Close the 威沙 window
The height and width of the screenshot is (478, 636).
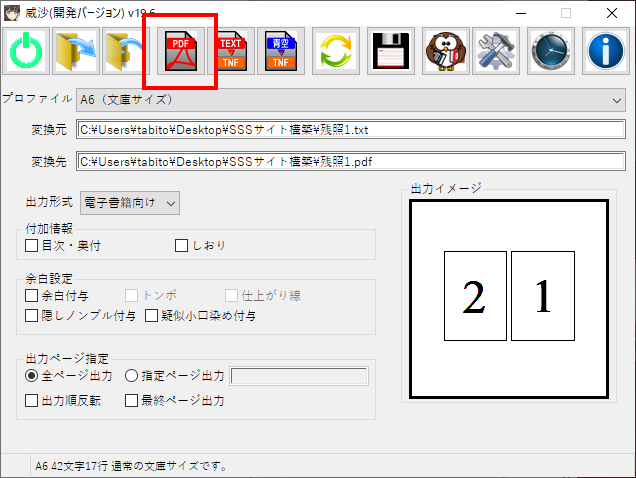[x=612, y=13]
